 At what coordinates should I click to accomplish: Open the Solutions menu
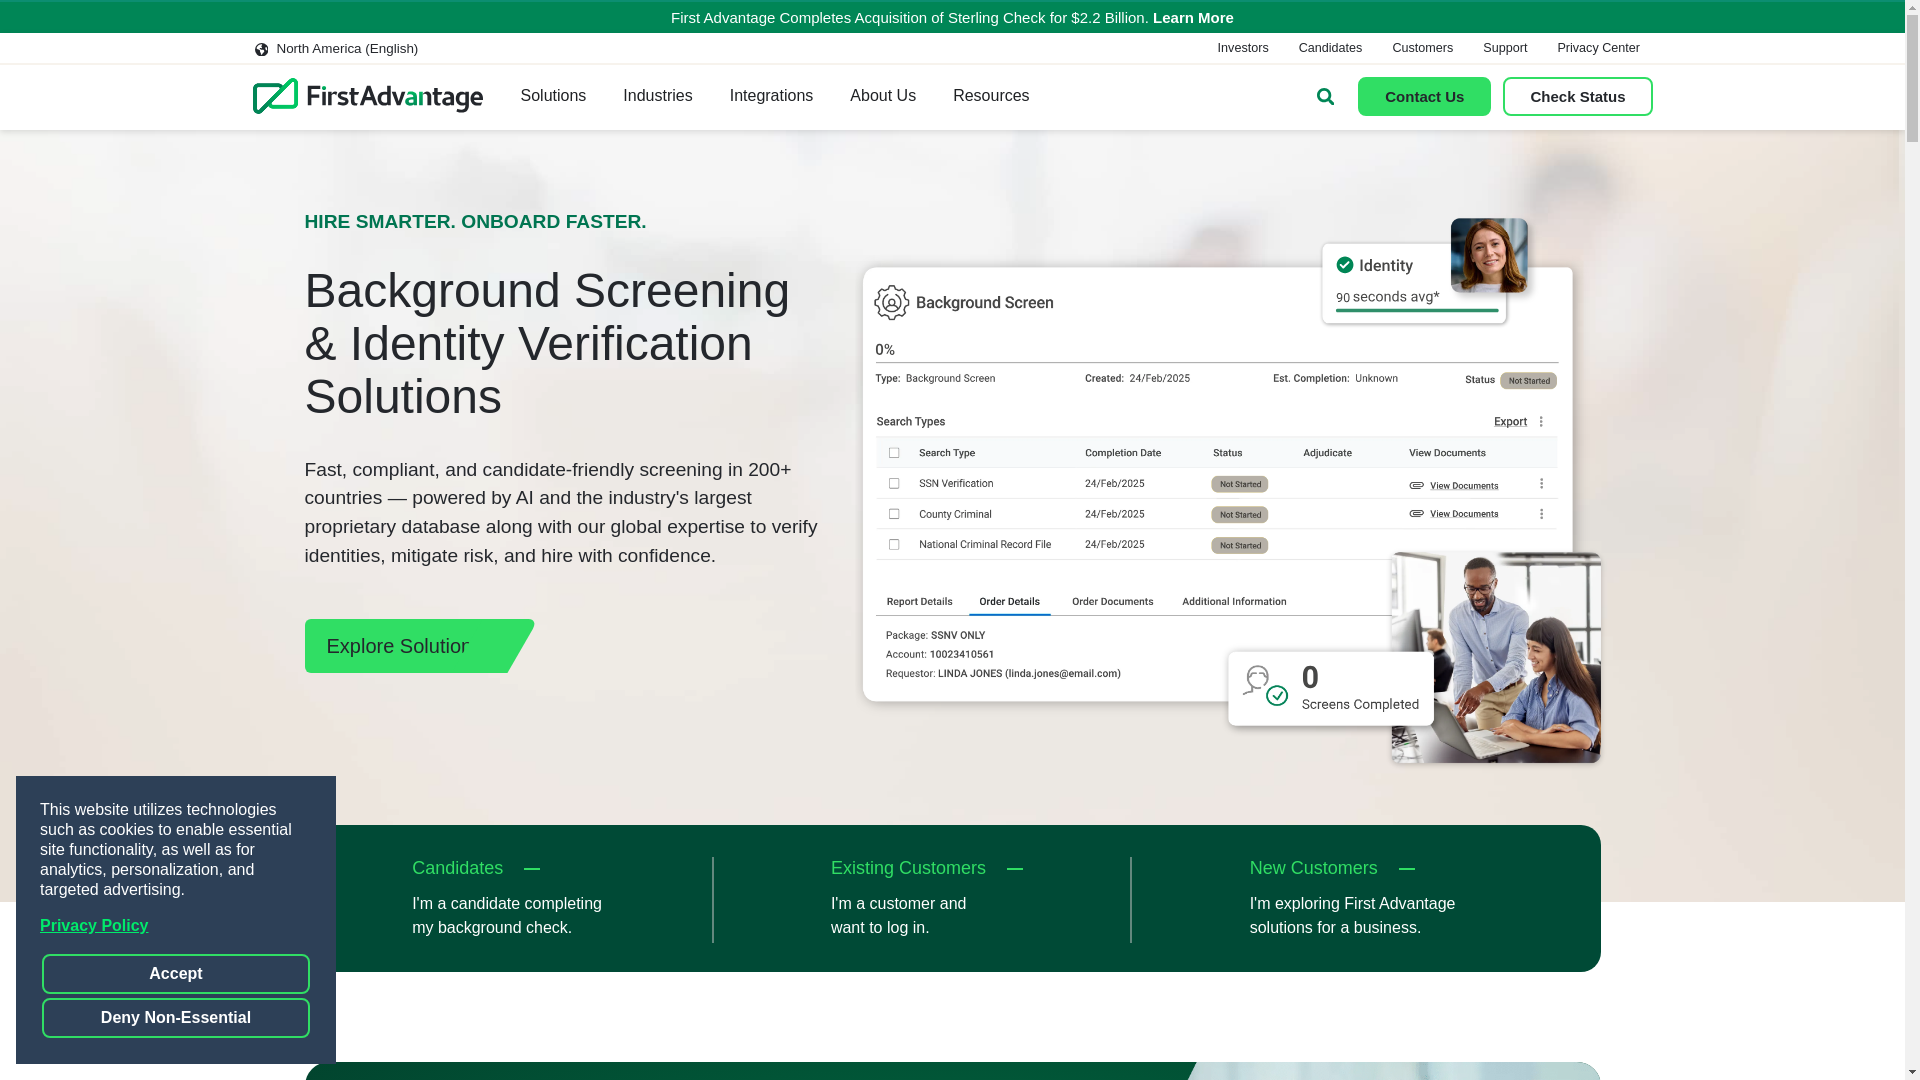[553, 96]
